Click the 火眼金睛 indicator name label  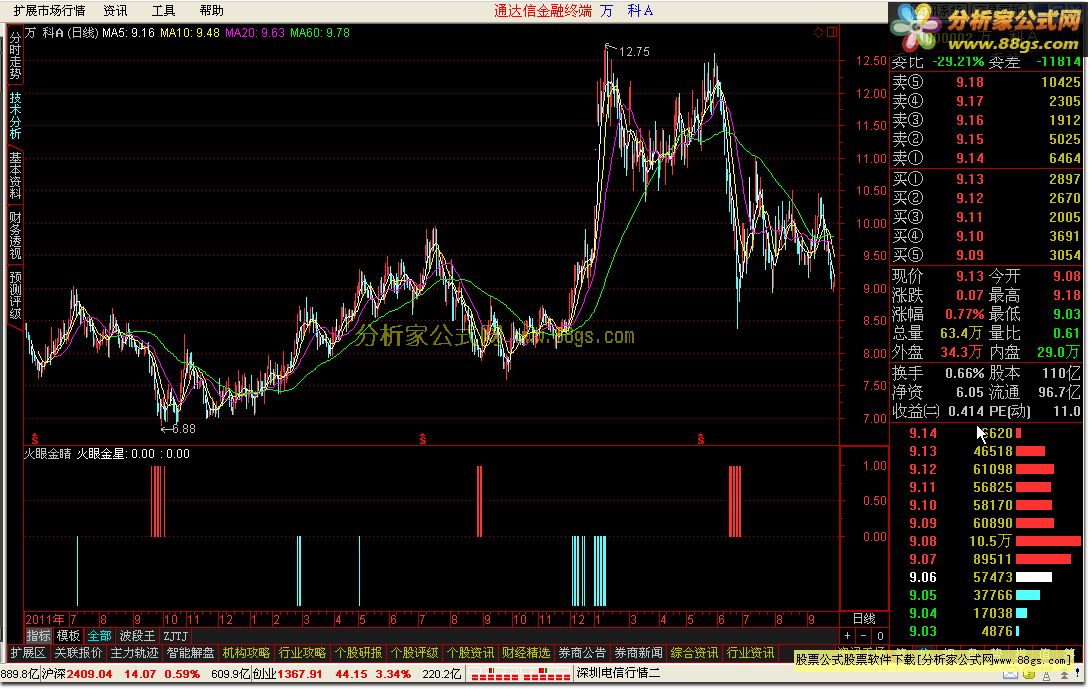(x=47, y=453)
